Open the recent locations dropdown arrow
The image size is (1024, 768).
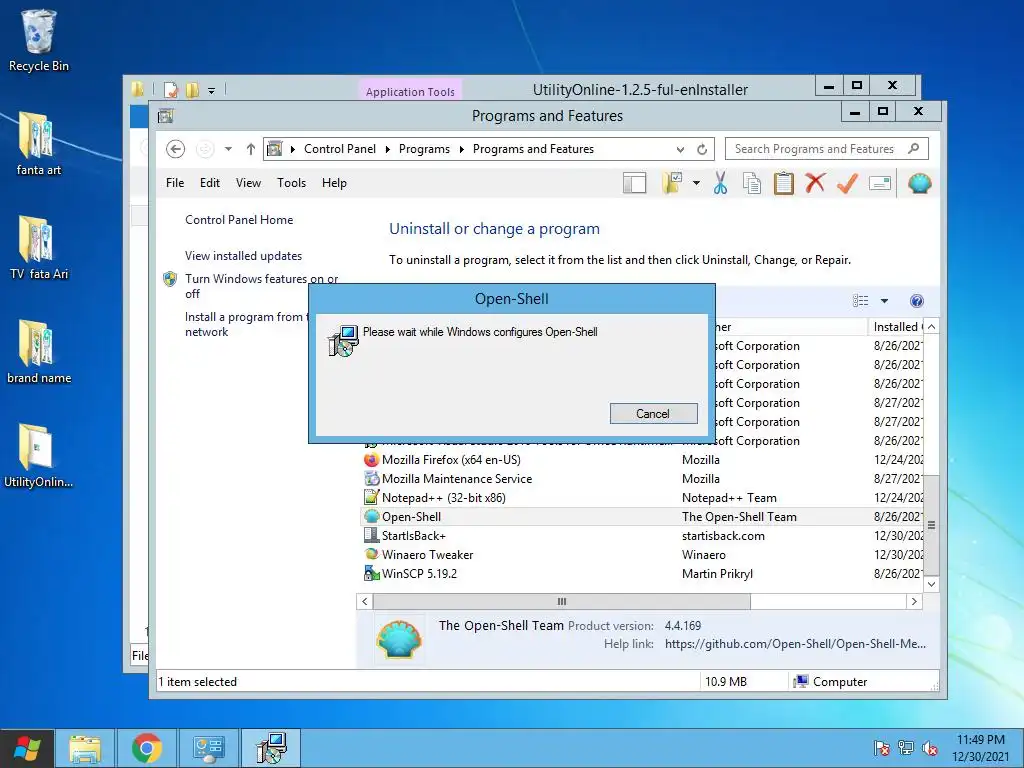pos(228,149)
